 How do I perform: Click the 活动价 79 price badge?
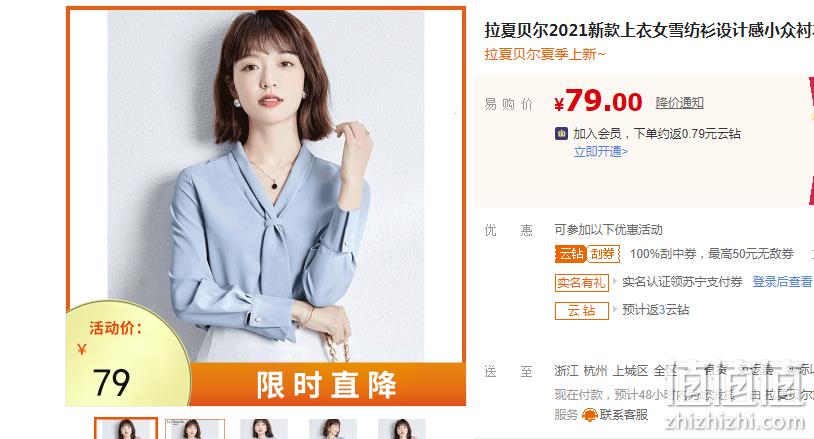(x=122, y=358)
